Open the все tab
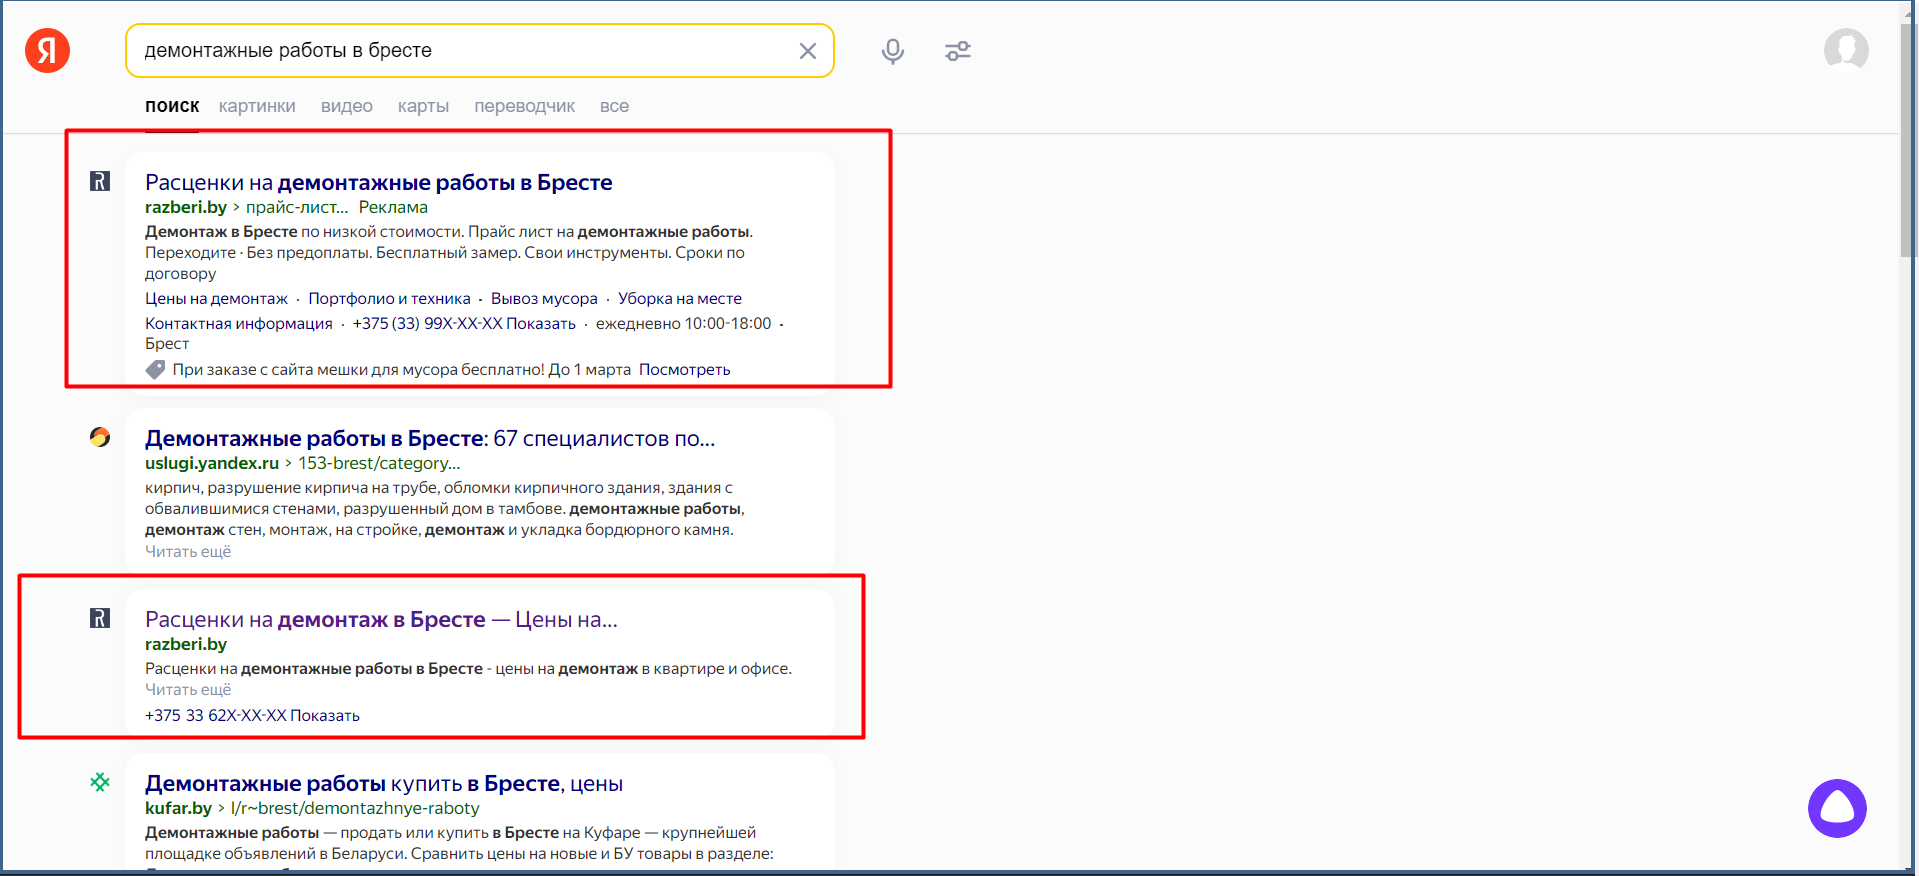The width and height of the screenshot is (1919, 876). (614, 106)
